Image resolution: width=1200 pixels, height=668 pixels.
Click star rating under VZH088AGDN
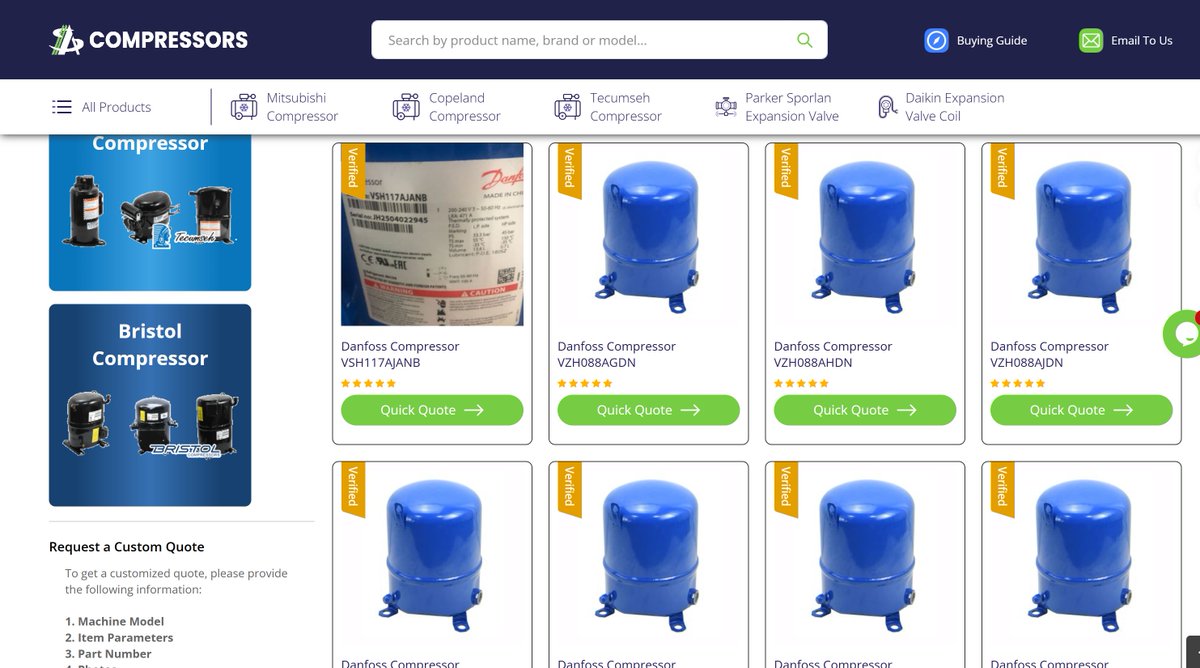tap(585, 383)
